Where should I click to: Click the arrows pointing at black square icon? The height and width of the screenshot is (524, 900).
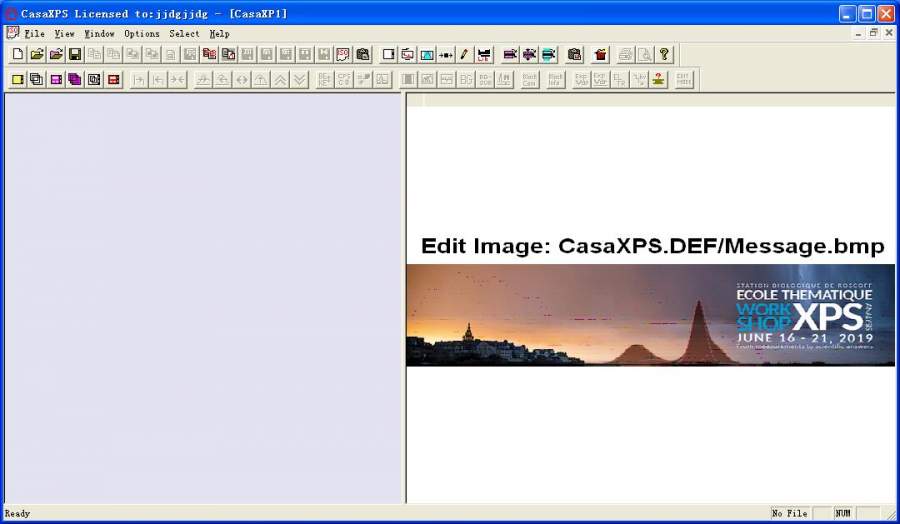(445, 55)
